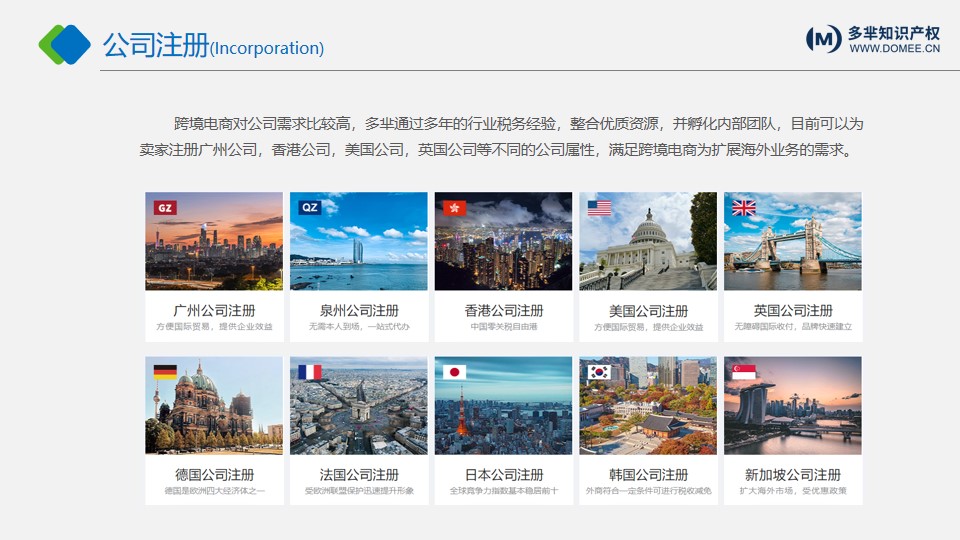
Task: Click 日本公司注册 title
Action: click(504, 474)
